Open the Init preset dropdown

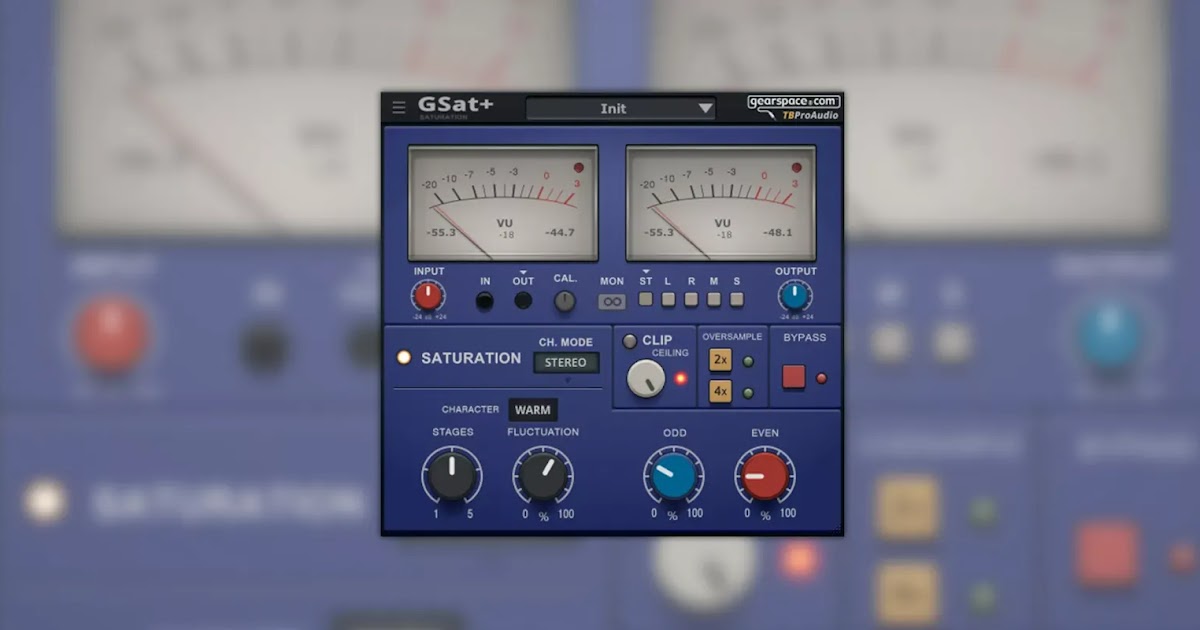[620, 109]
